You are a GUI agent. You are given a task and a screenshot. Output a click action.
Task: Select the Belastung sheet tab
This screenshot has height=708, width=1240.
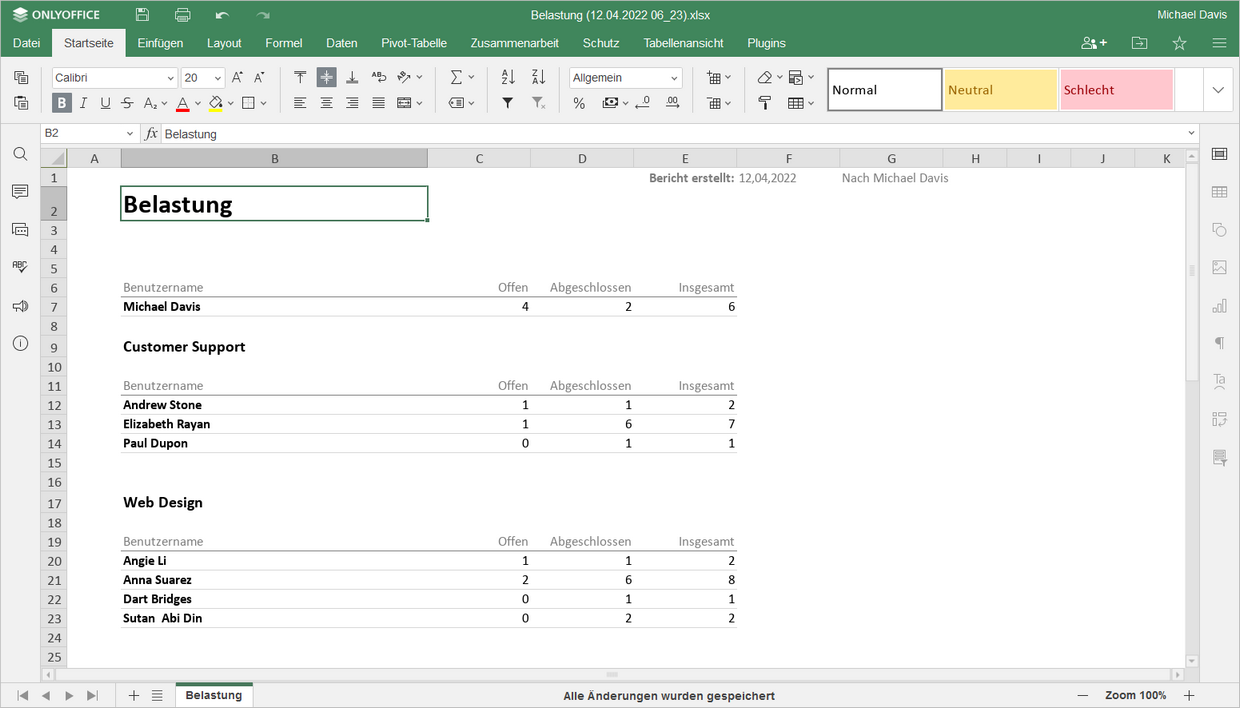(214, 695)
